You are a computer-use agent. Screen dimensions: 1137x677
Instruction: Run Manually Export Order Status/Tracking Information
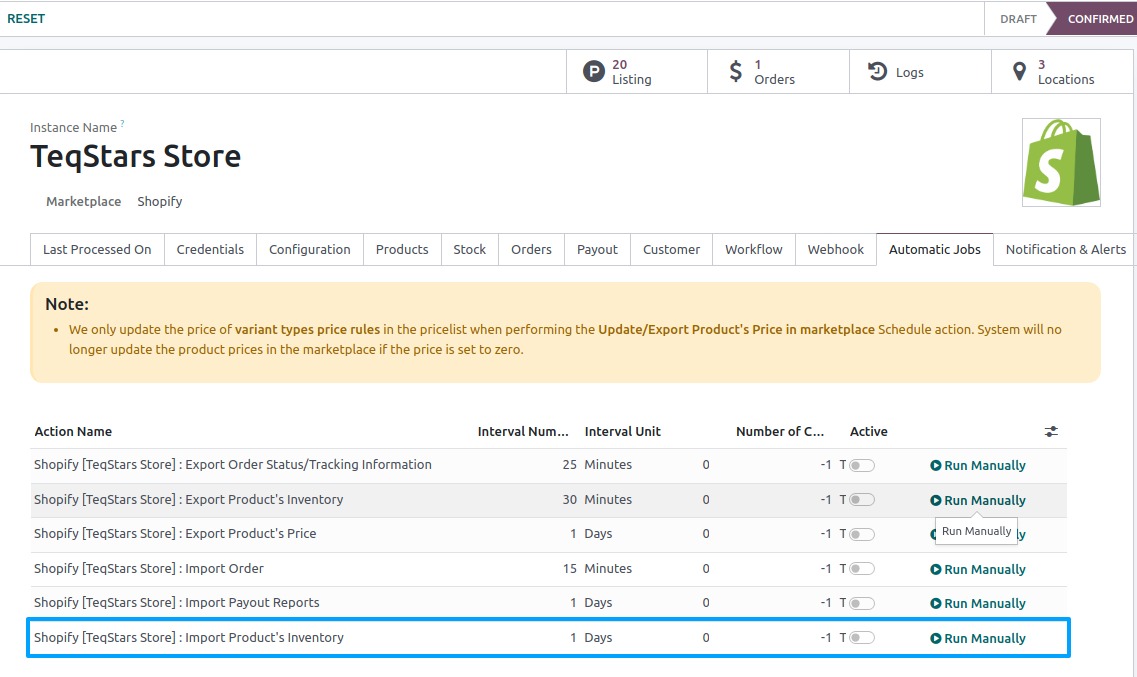pyautogui.click(x=977, y=465)
